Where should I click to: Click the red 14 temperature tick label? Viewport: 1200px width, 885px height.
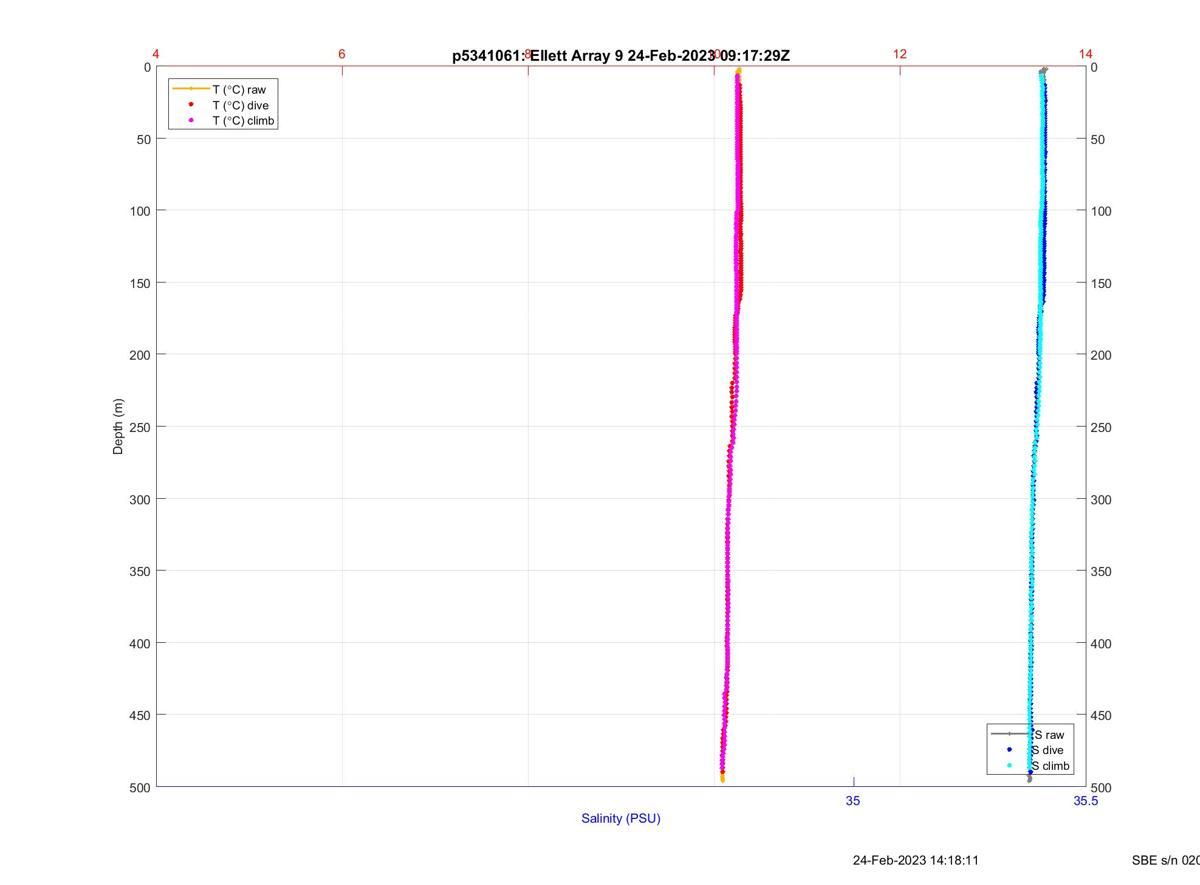(x=1086, y=54)
